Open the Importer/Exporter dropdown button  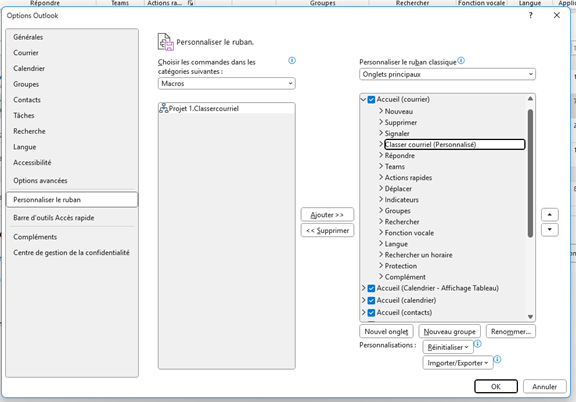458,363
